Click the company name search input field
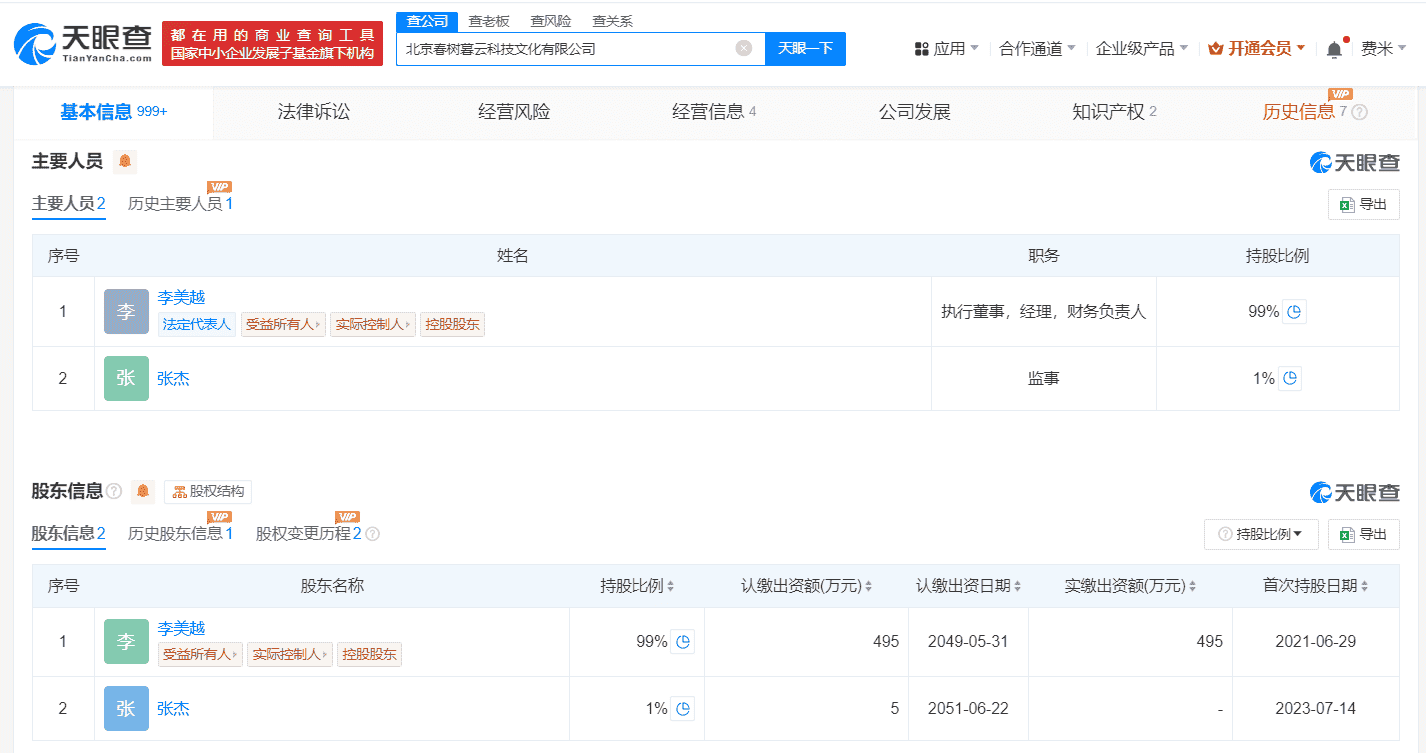1426x753 pixels. coord(560,48)
